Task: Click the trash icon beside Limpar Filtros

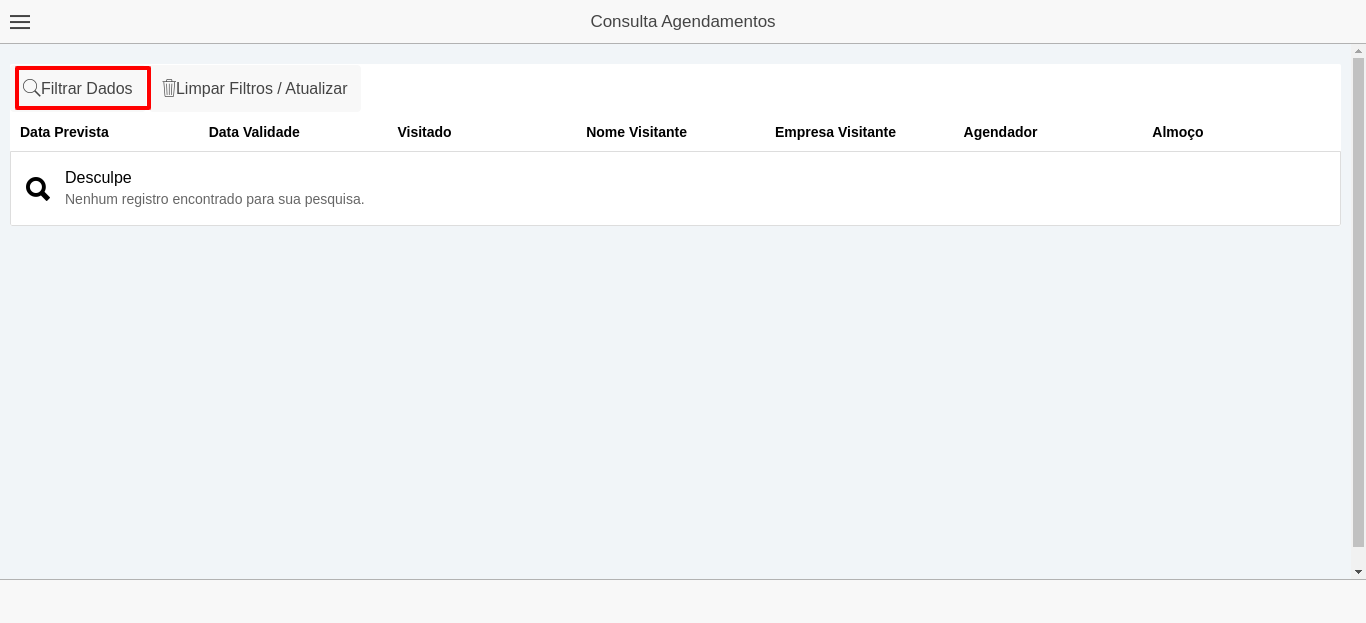Action: click(x=169, y=88)
